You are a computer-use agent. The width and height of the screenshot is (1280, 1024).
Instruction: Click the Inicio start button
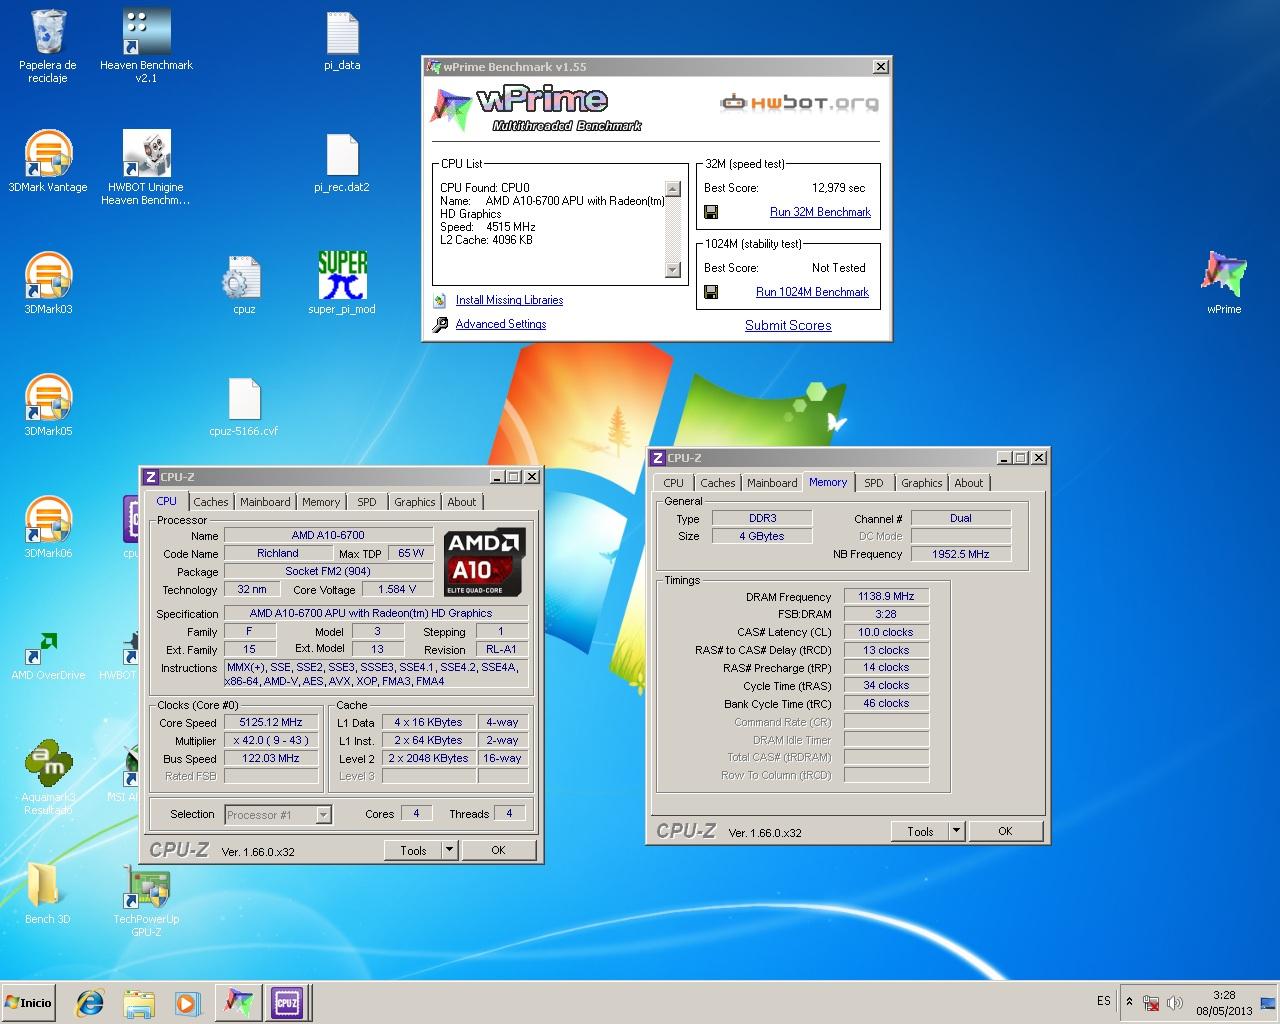[x=28, y=1002]
